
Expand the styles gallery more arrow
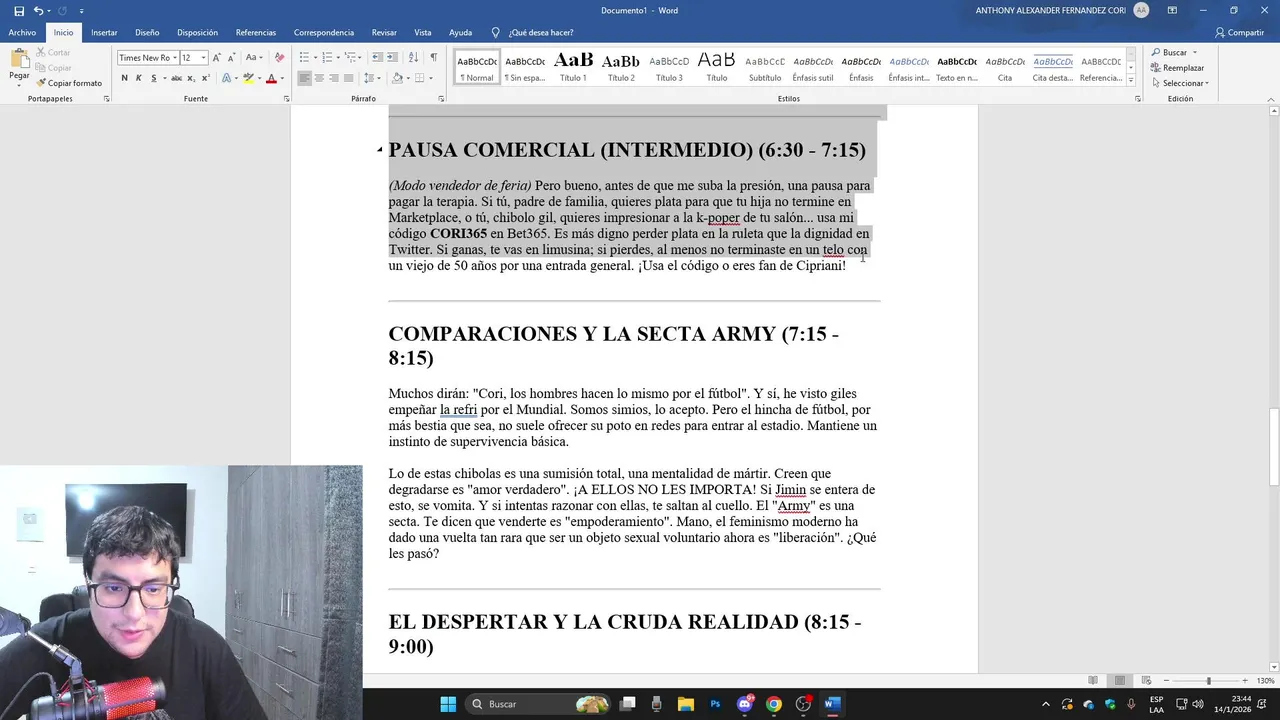pyautogui.click(x=1131, y=80)
